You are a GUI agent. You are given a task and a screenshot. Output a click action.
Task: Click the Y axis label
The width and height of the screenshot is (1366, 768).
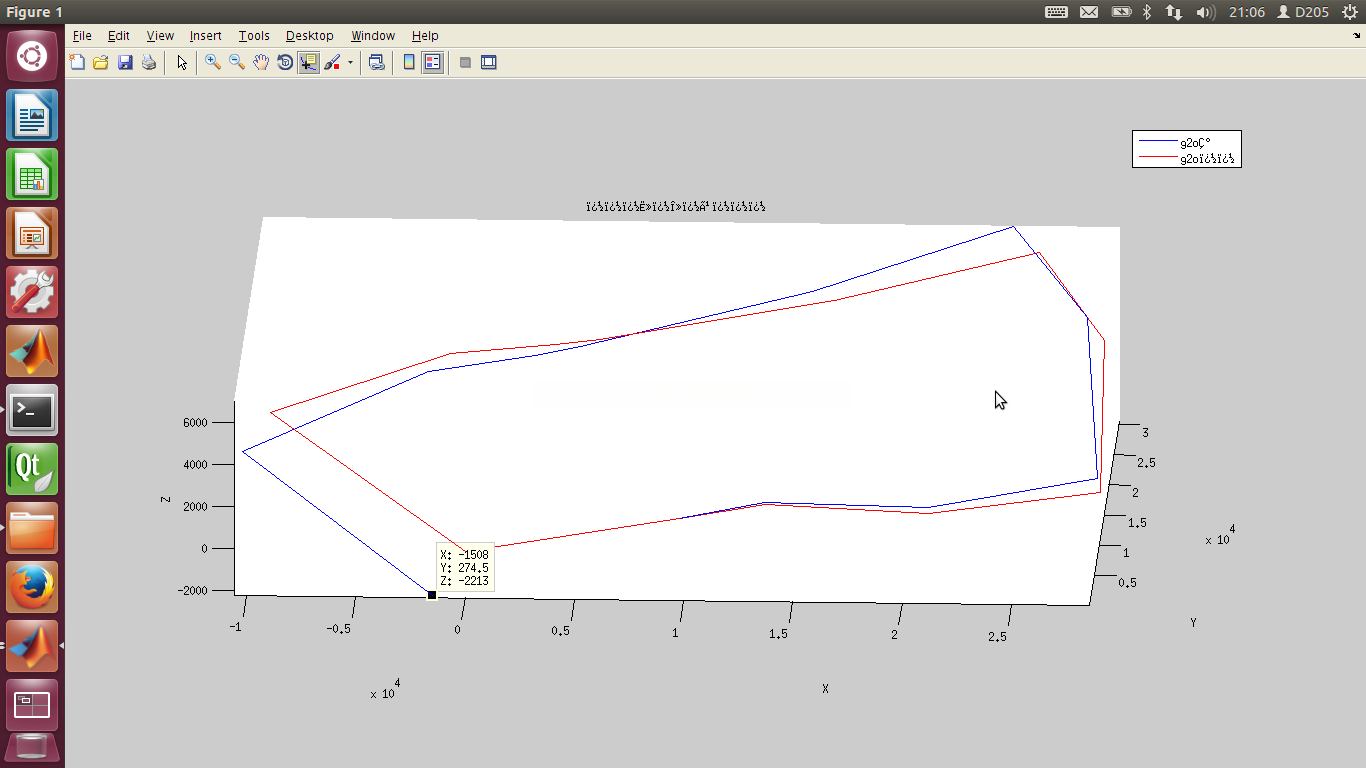(x=1193, y=622)
